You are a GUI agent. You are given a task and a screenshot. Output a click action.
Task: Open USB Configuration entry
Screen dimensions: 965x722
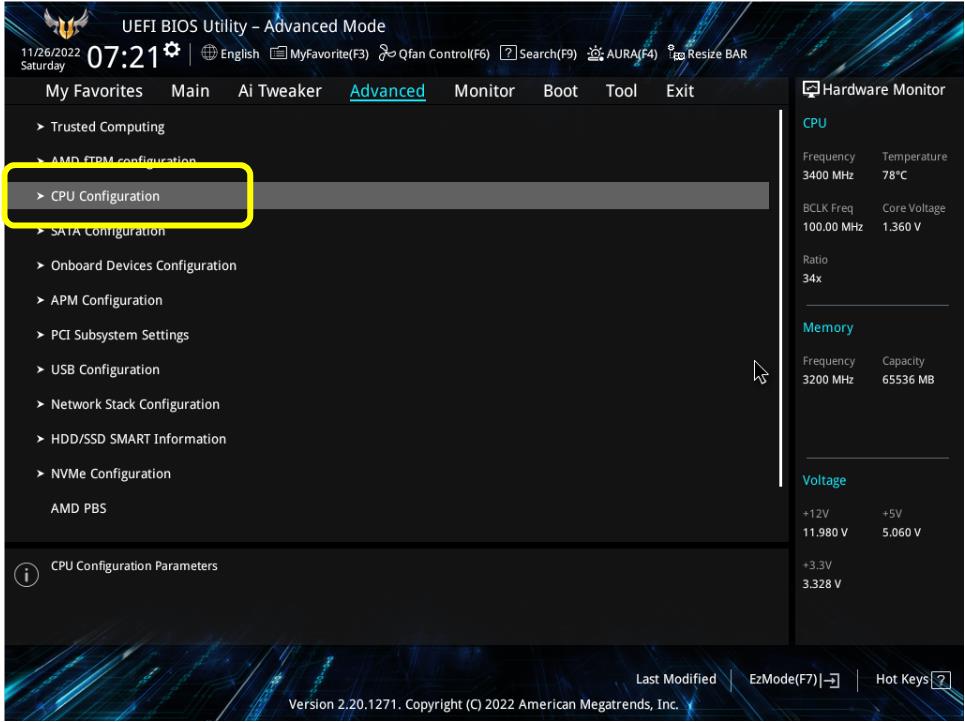pos(105,370)
